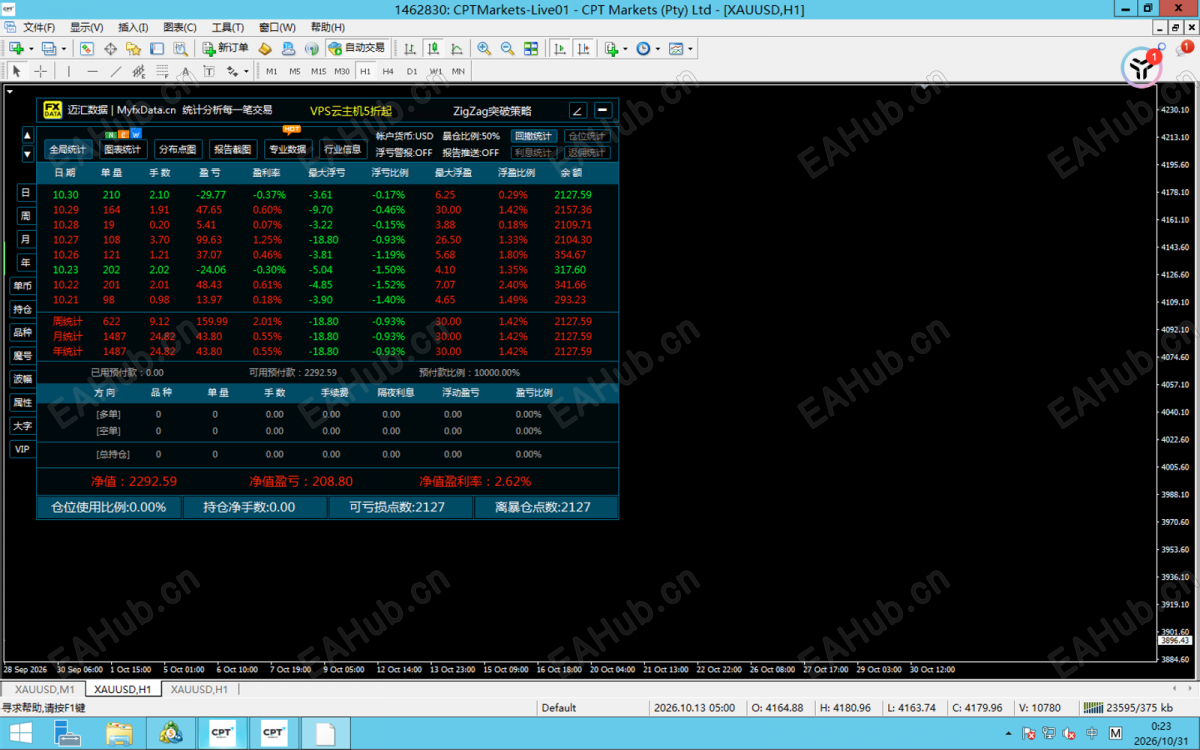Expand the new chart dropdown arrow
Viewport: 1200px width, 750px height.
pyautogui.click(x=31, y=48)
